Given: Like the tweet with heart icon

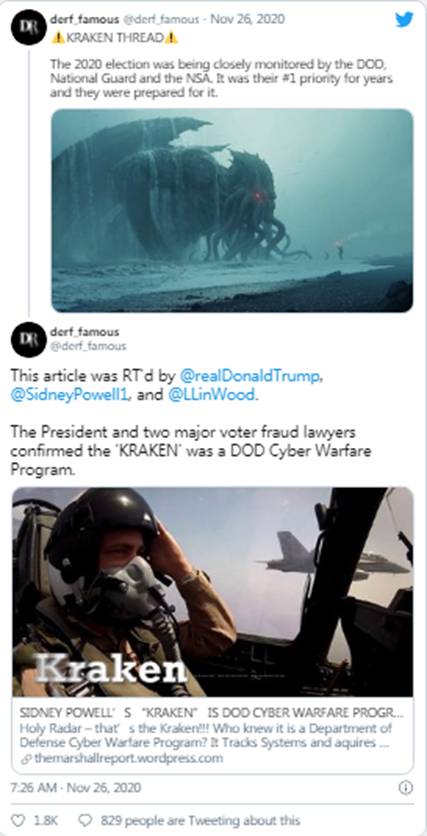Looking at the screenshot, I should tap(19, 819).
